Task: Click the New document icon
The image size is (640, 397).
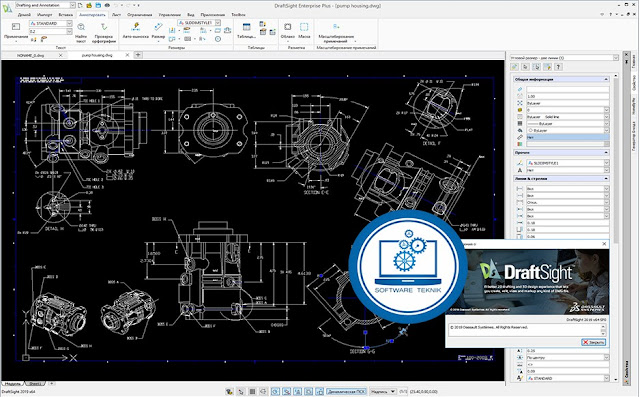Action: click(81, 5)
